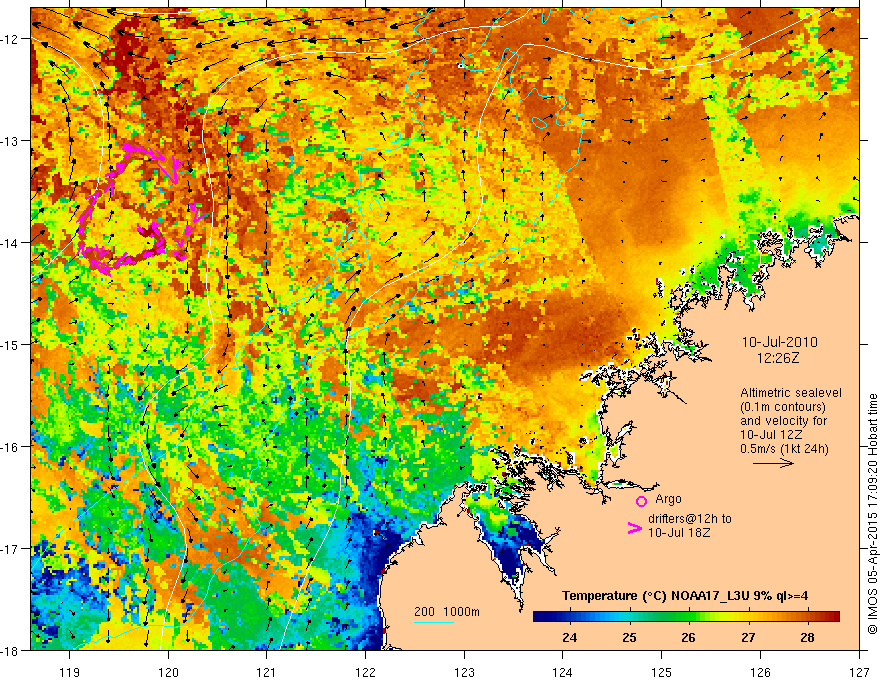Click the black velocity scale arrow

773,463
